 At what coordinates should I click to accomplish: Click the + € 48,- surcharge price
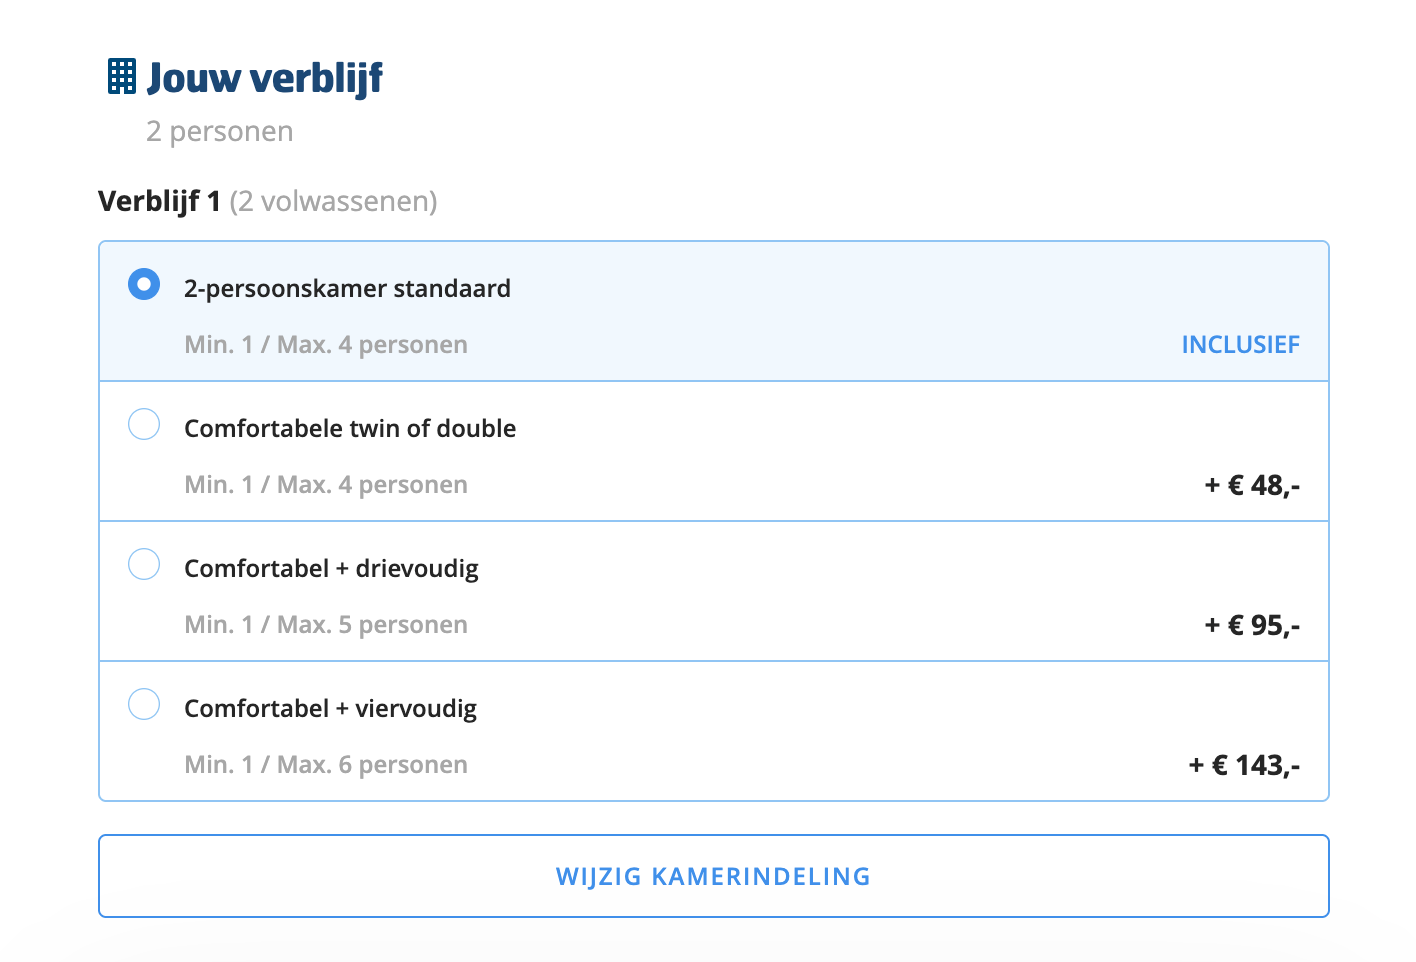coord(1252,485)
